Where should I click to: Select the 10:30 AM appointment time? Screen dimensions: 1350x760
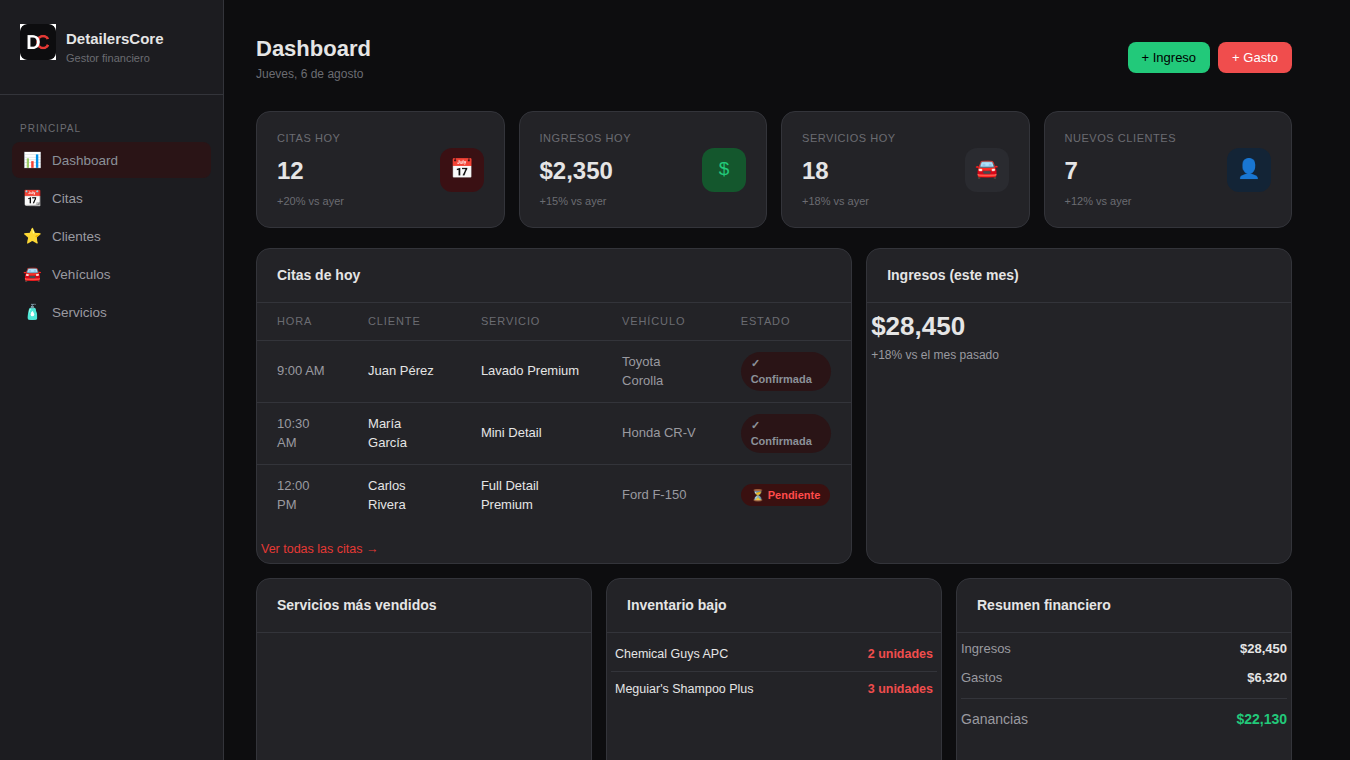(x=293, y=433)
